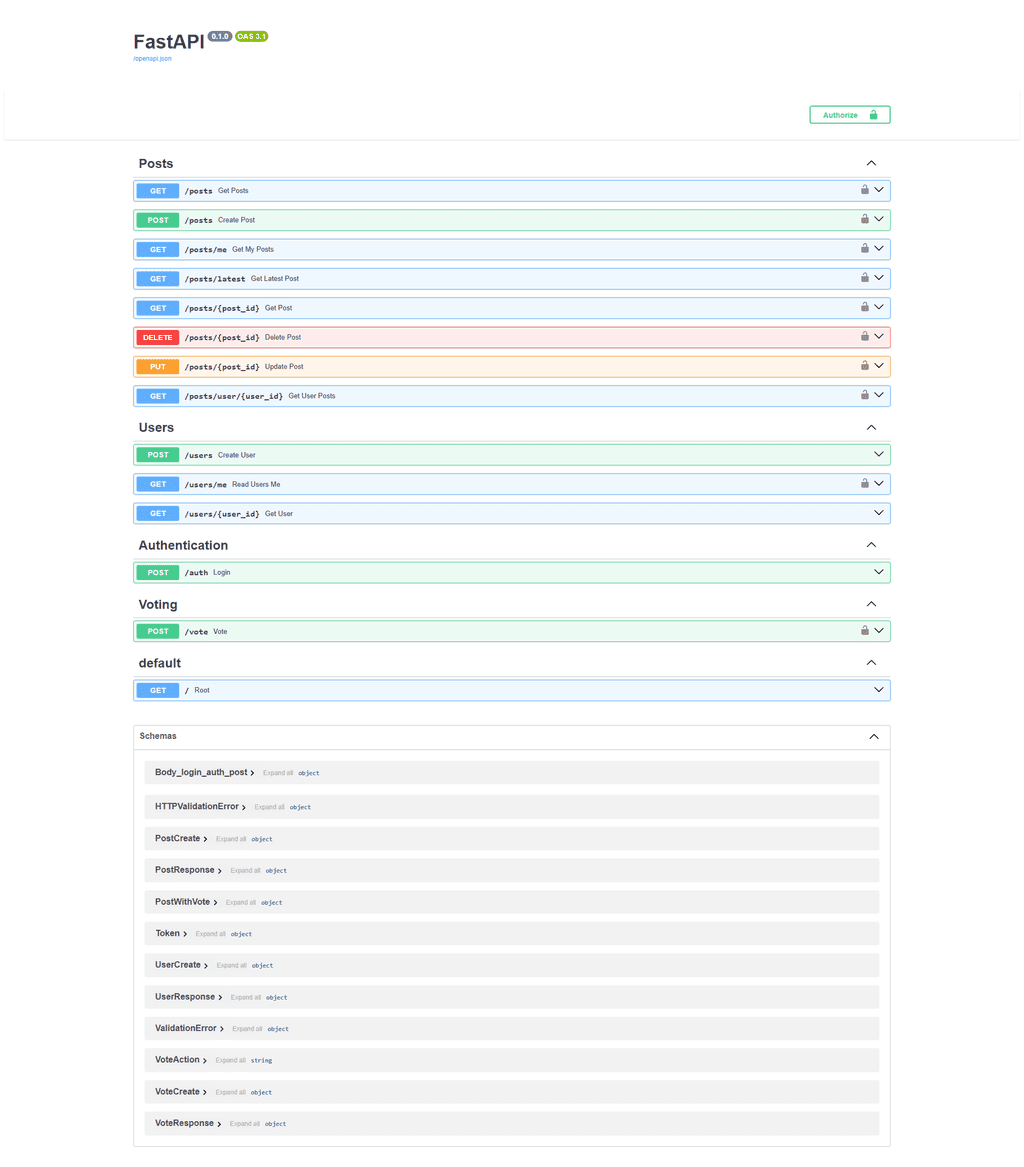This screenshot has width=1024, height=1167.
Task: Expand the GET / Root endpoint
Action: (x=879, y=690)
